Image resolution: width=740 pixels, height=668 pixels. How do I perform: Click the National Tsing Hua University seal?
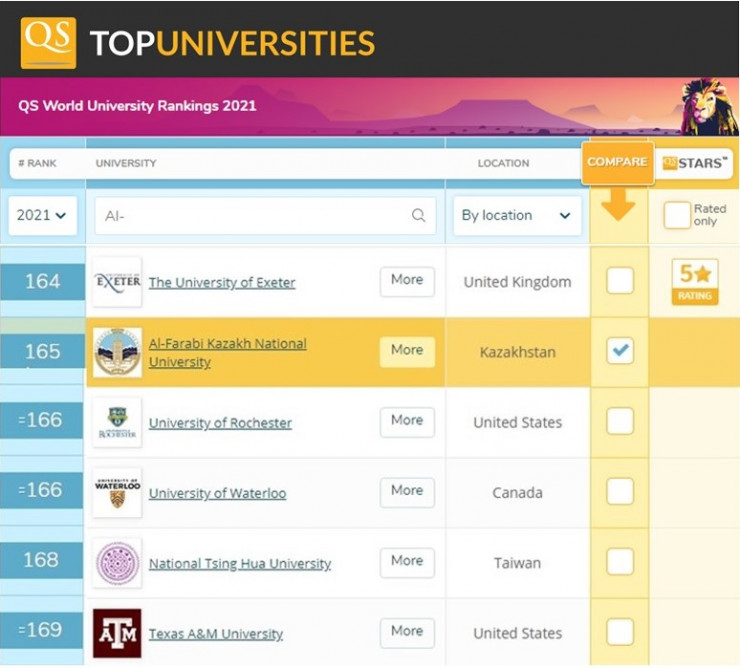point(117,562)
